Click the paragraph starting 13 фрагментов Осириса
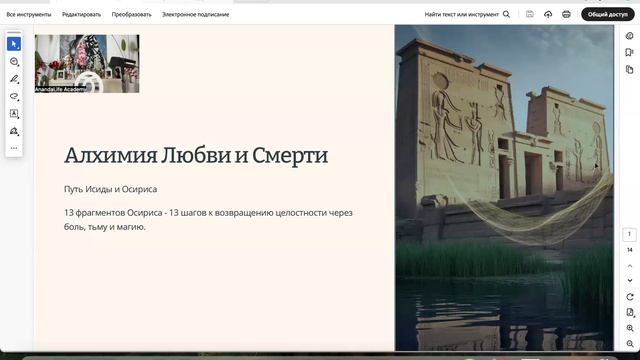 208,220
